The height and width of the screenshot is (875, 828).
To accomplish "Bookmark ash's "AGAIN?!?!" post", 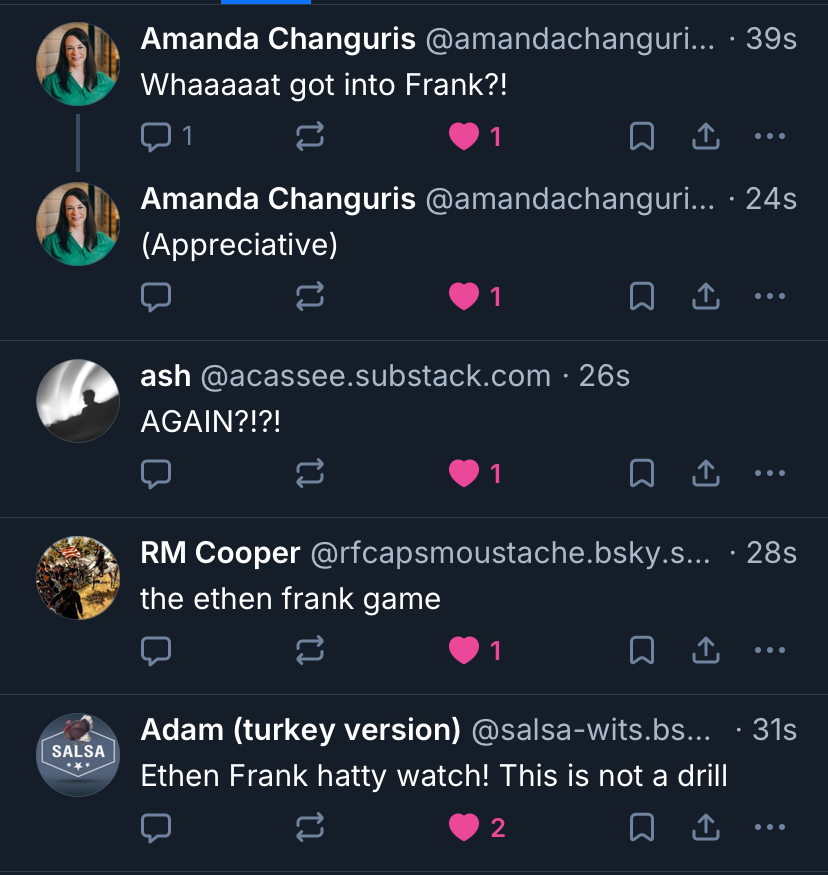I will [x=641, y=473].
